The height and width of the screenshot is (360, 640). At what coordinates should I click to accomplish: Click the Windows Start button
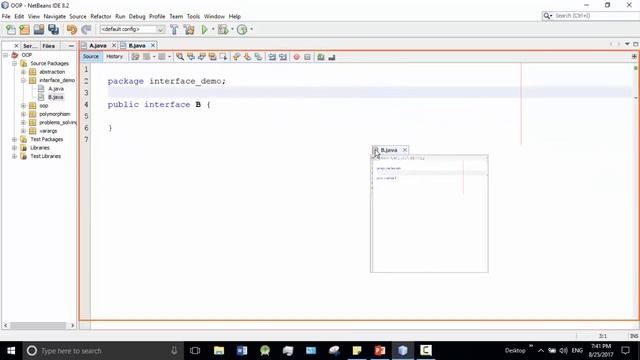coord(11,351)
